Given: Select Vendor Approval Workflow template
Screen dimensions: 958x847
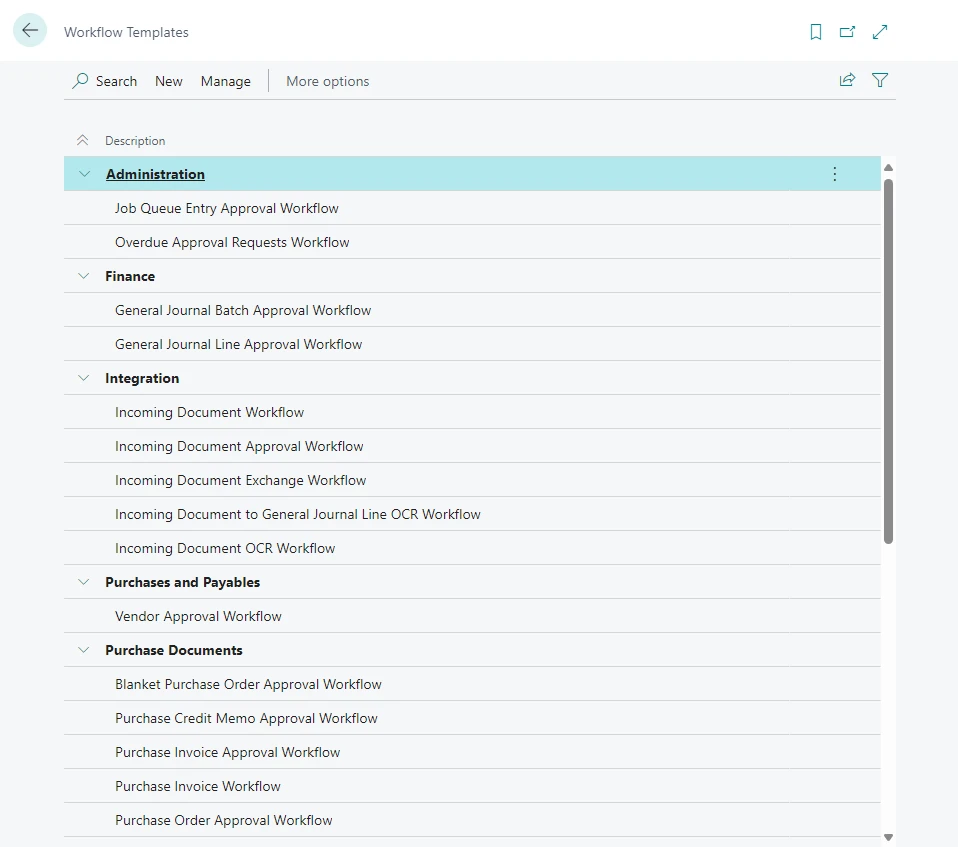Looking at the screenshot, I should [x=198, y=616].
